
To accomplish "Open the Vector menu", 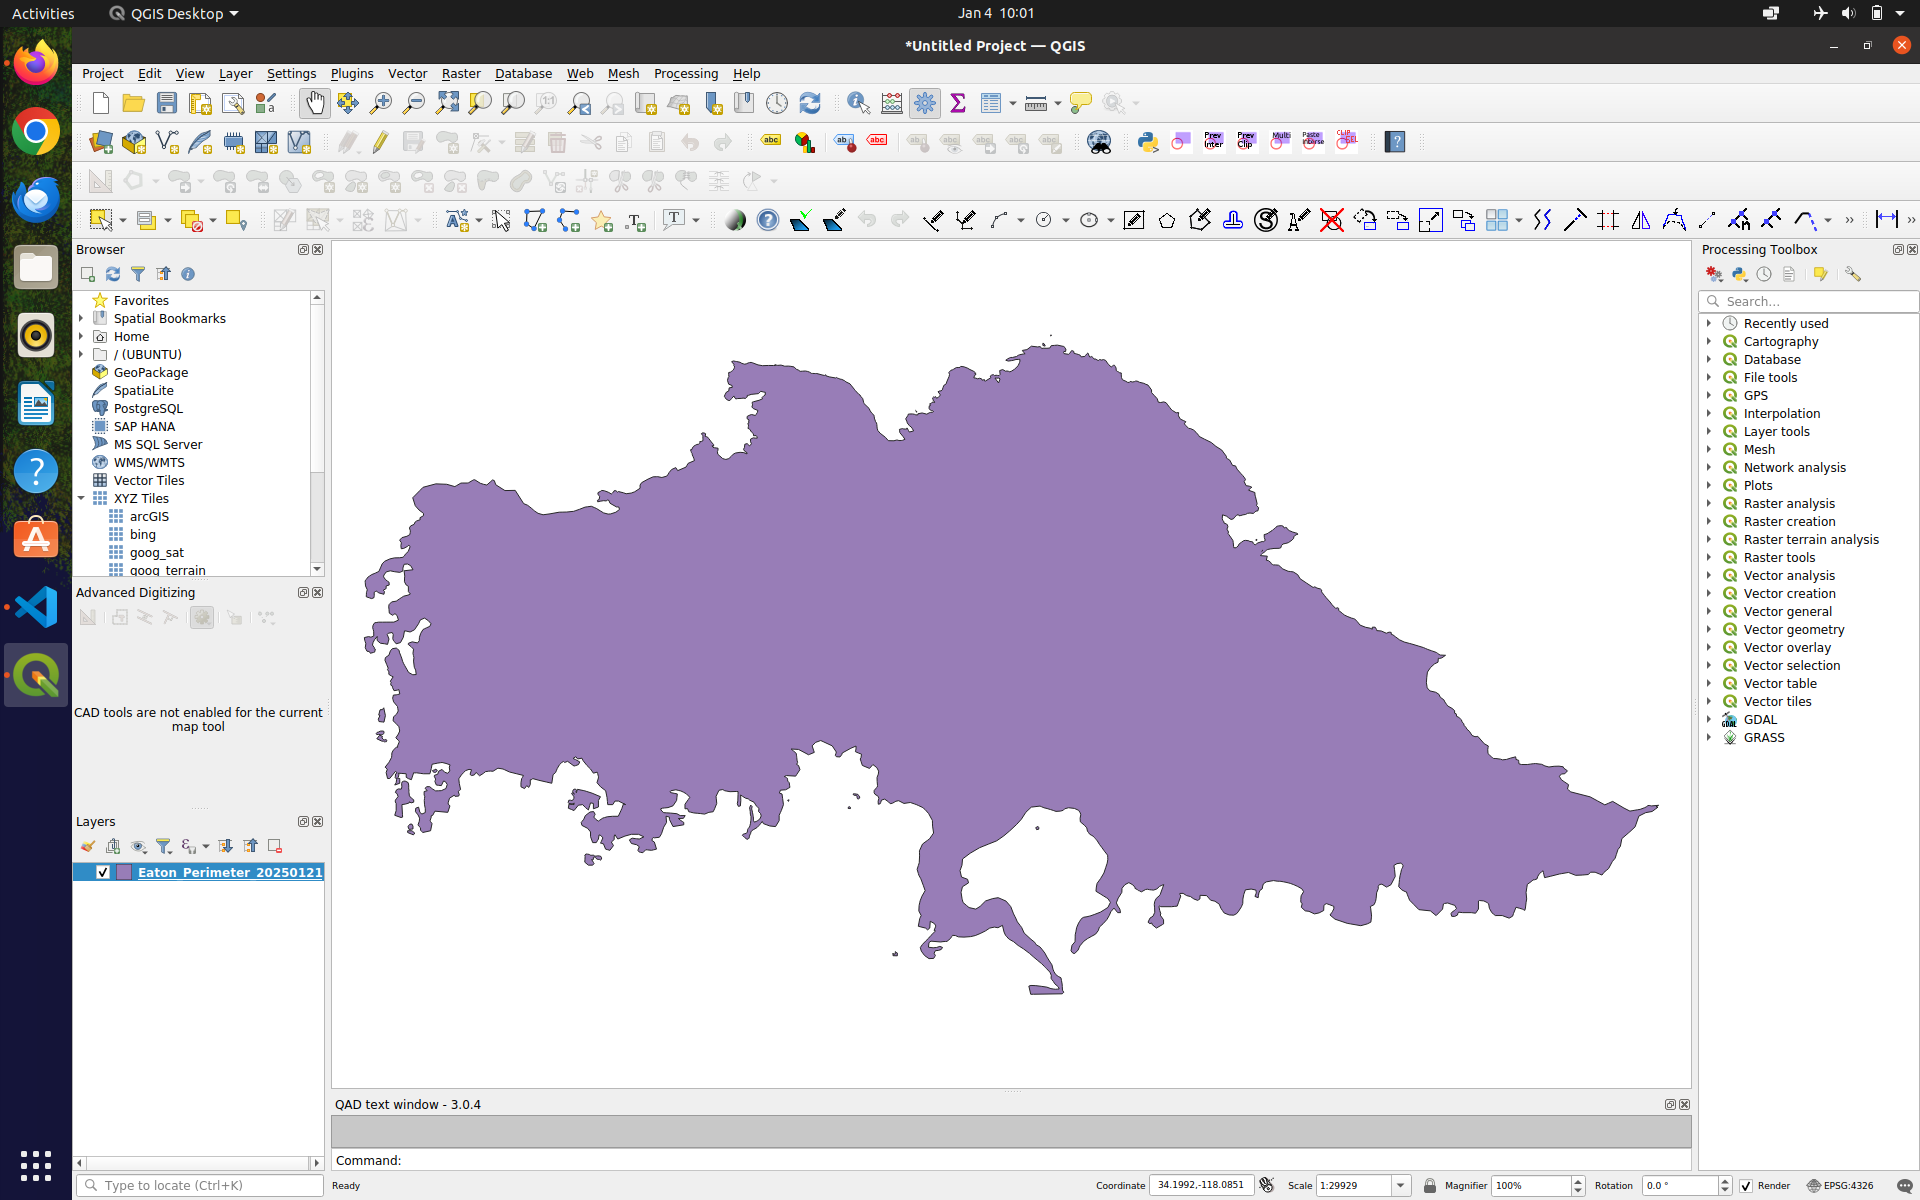I will 407,73.
